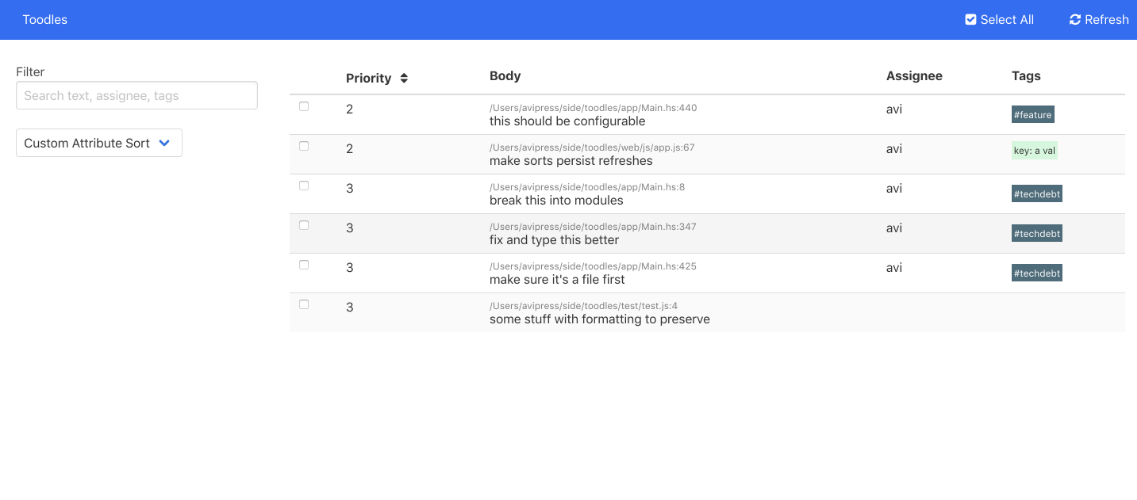Click the Tags column header
The height and width of the screenshot is (500, 1137).
[x=1026, y=76]
